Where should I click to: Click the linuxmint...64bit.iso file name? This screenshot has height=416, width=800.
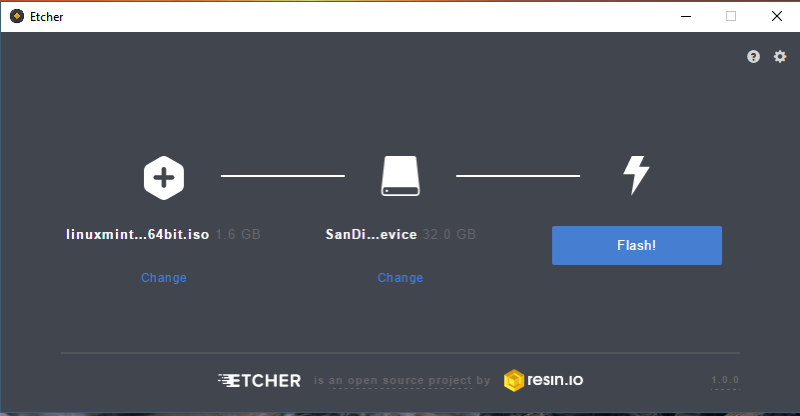138,234
